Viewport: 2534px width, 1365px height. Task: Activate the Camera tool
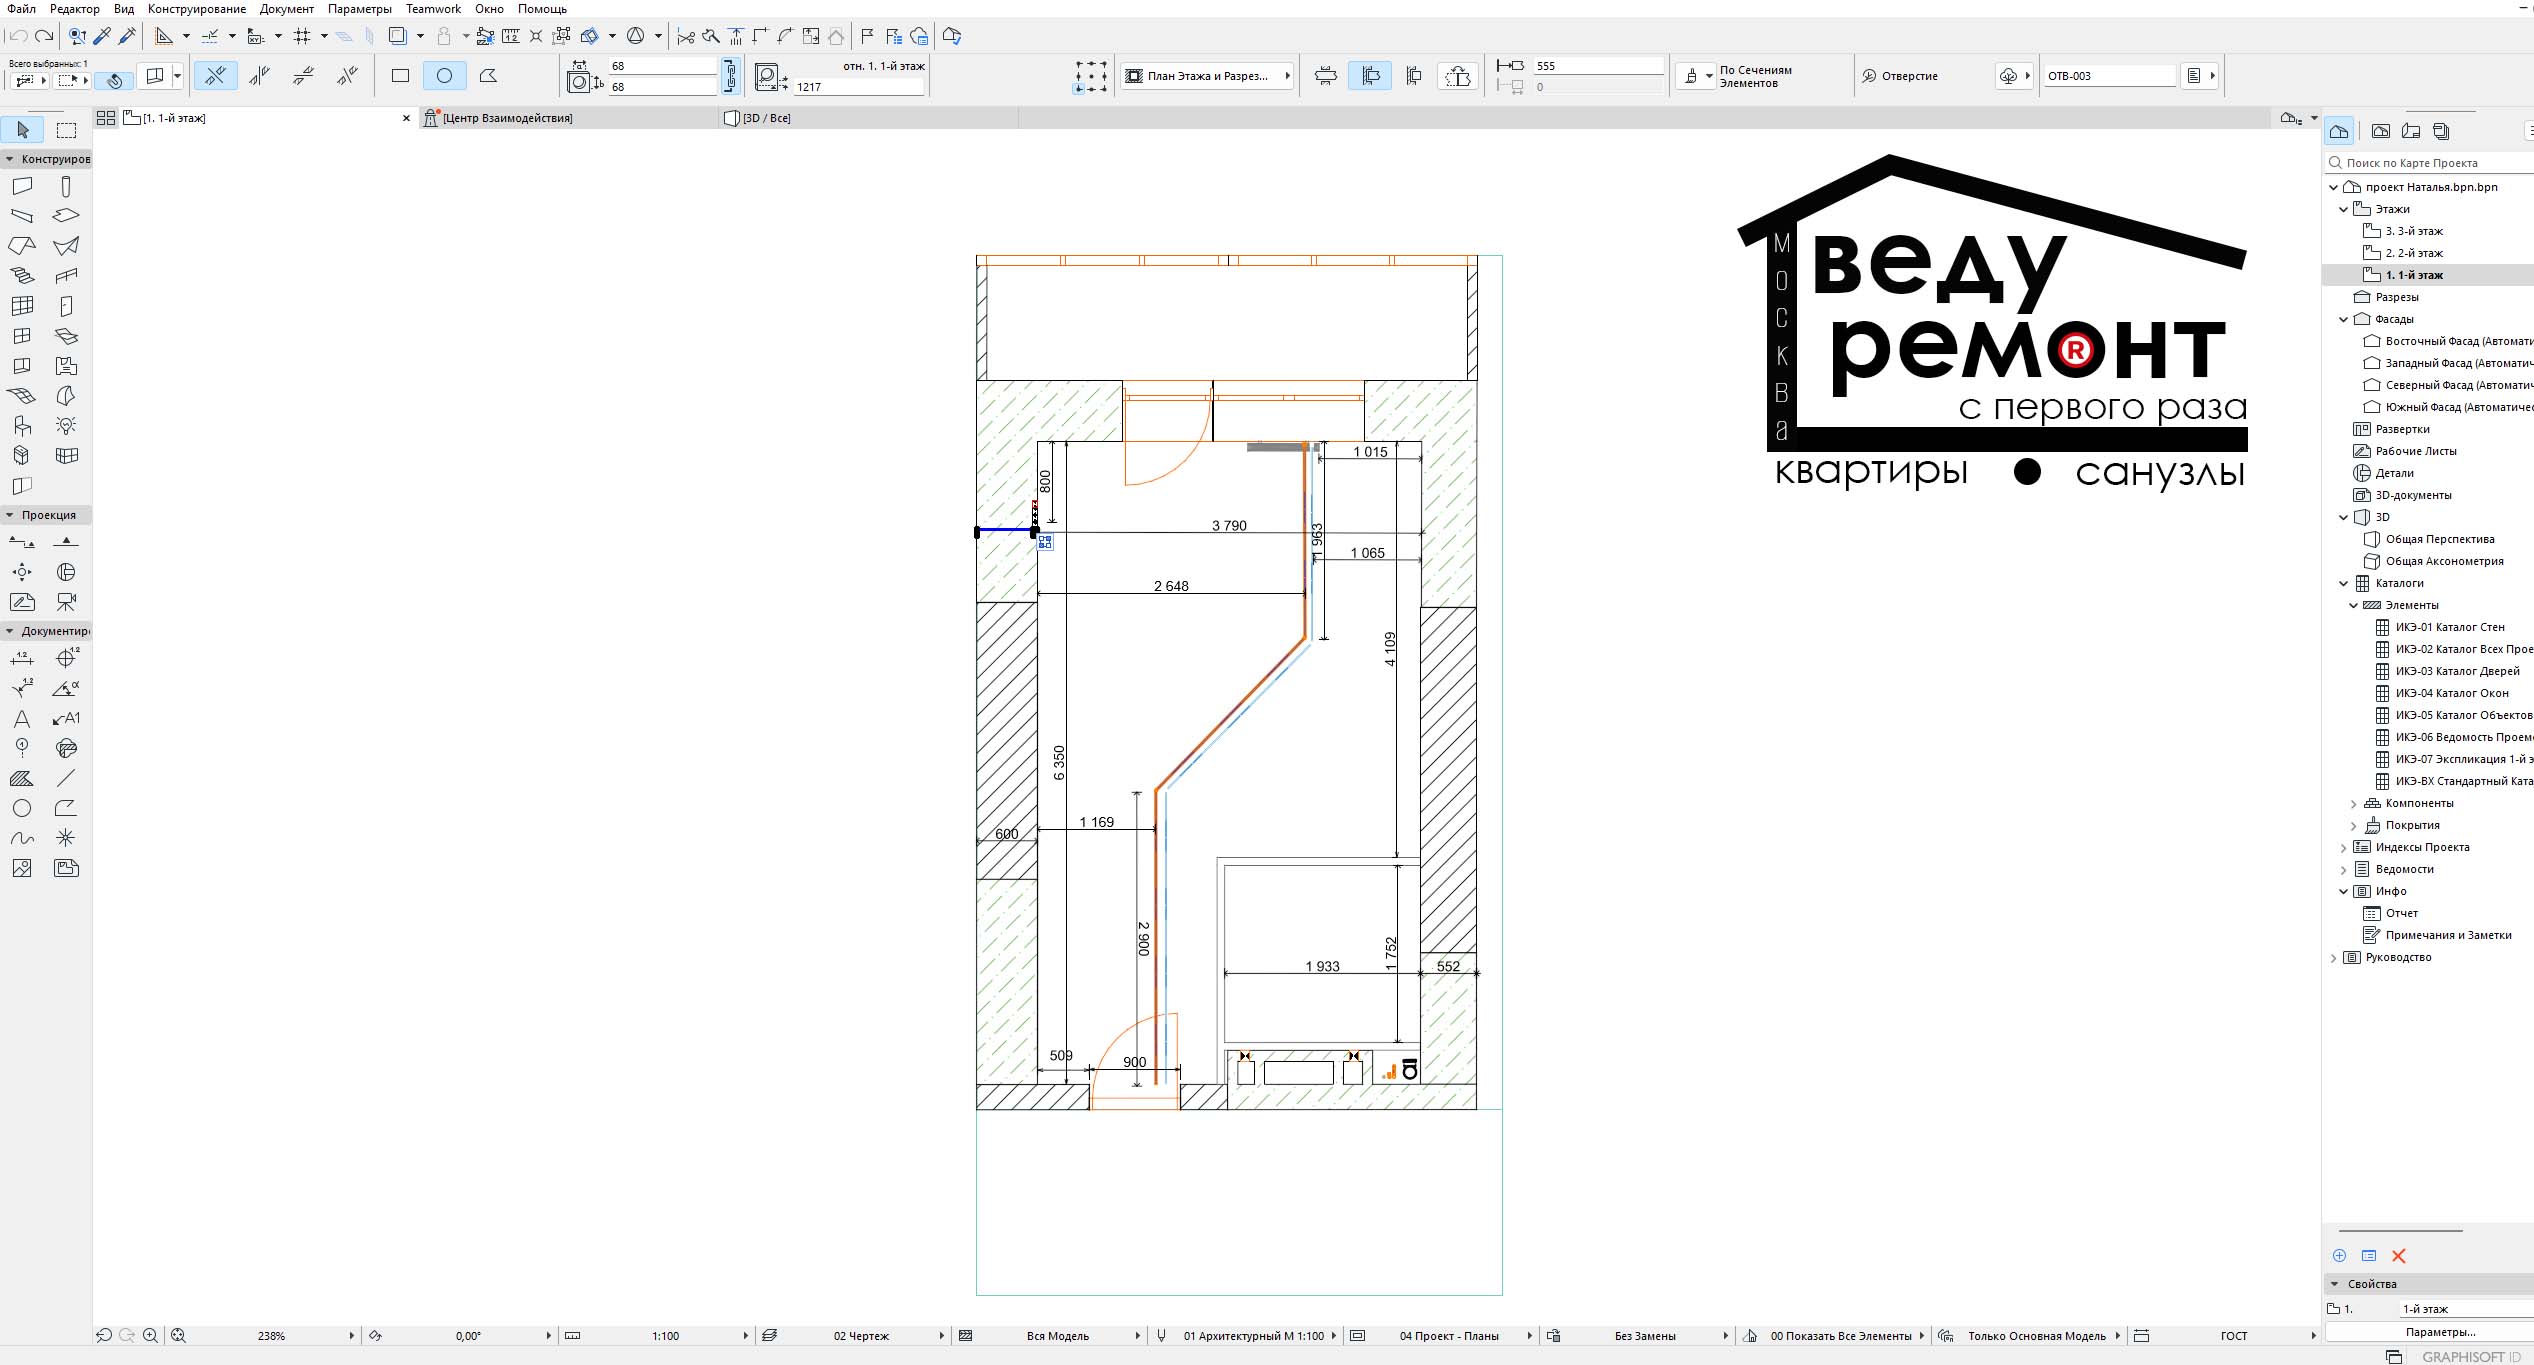pos(66,602)
